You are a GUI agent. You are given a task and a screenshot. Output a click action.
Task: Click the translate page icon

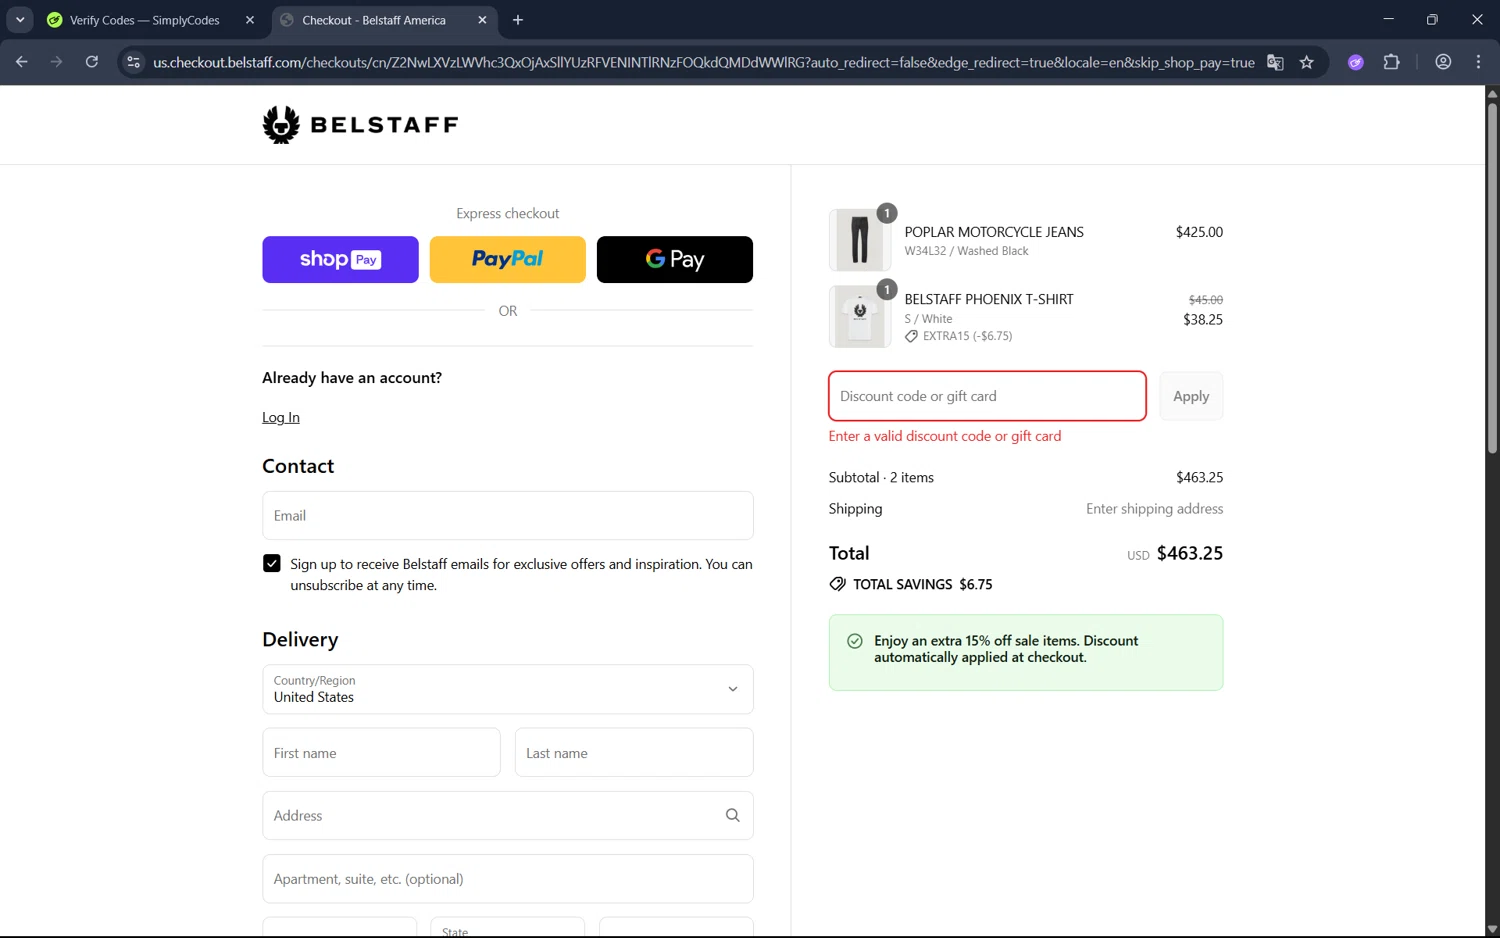click(1275, 62)
